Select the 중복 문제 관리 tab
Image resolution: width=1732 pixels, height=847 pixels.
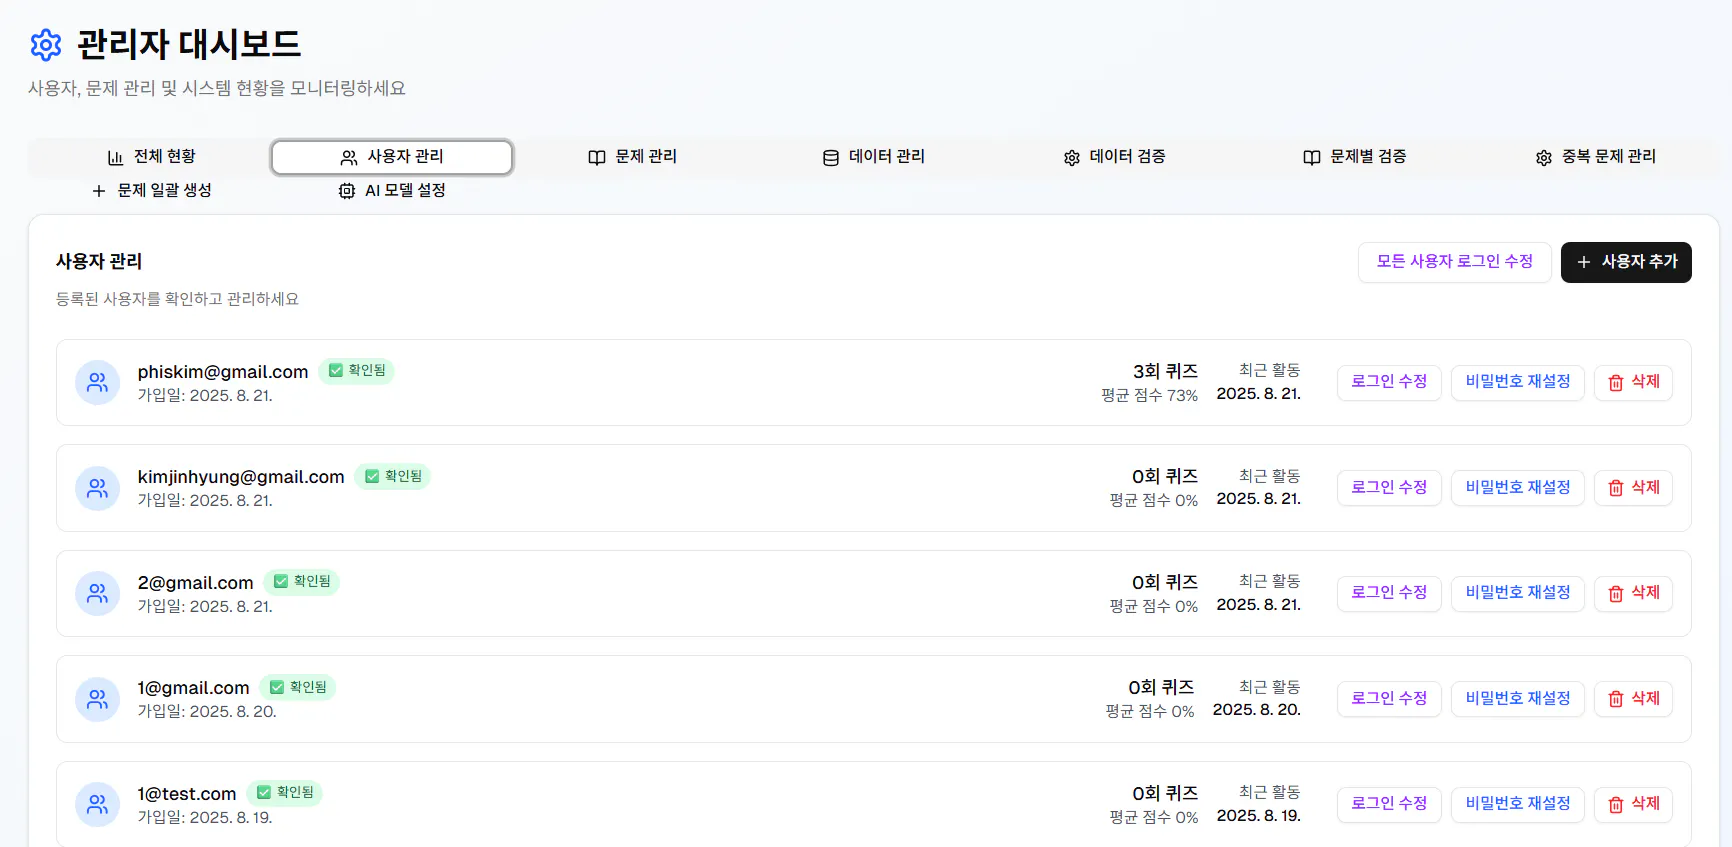coord(1596,157)
